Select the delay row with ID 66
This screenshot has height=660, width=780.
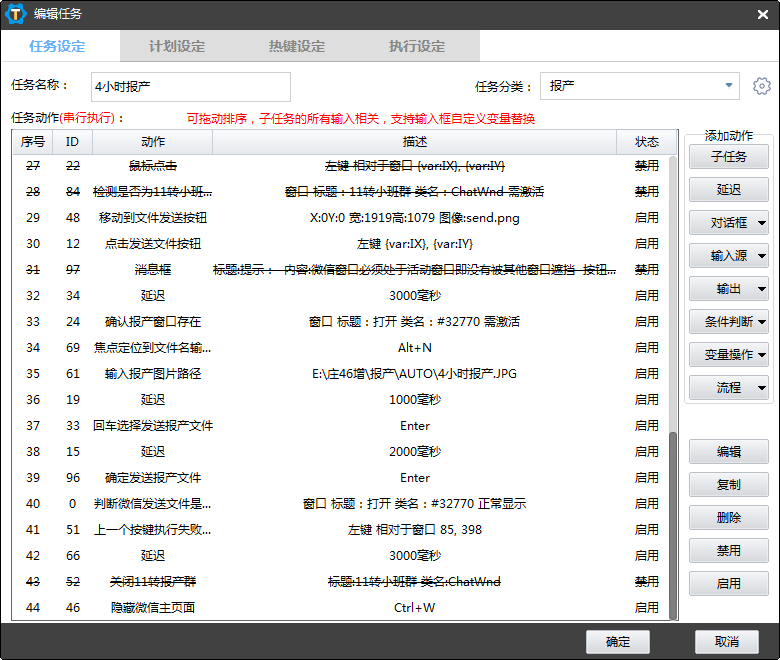(341, 556)
